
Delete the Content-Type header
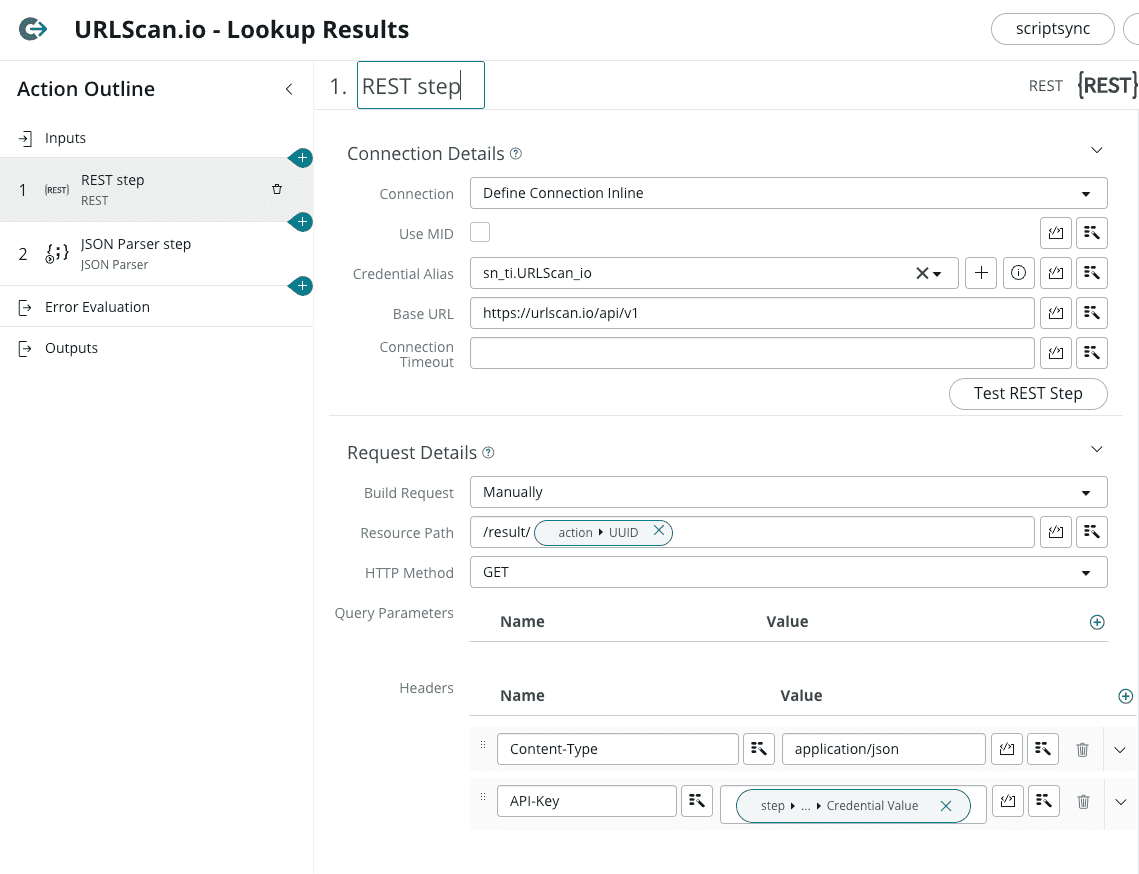[x=1082, y=749]
